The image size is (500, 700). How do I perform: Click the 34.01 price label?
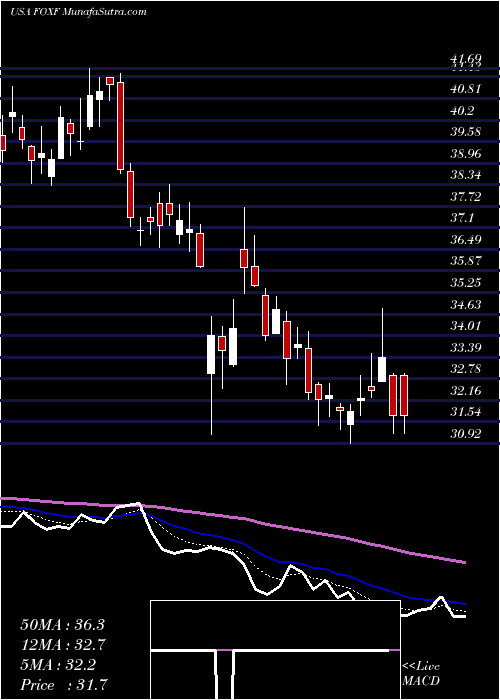466,326
